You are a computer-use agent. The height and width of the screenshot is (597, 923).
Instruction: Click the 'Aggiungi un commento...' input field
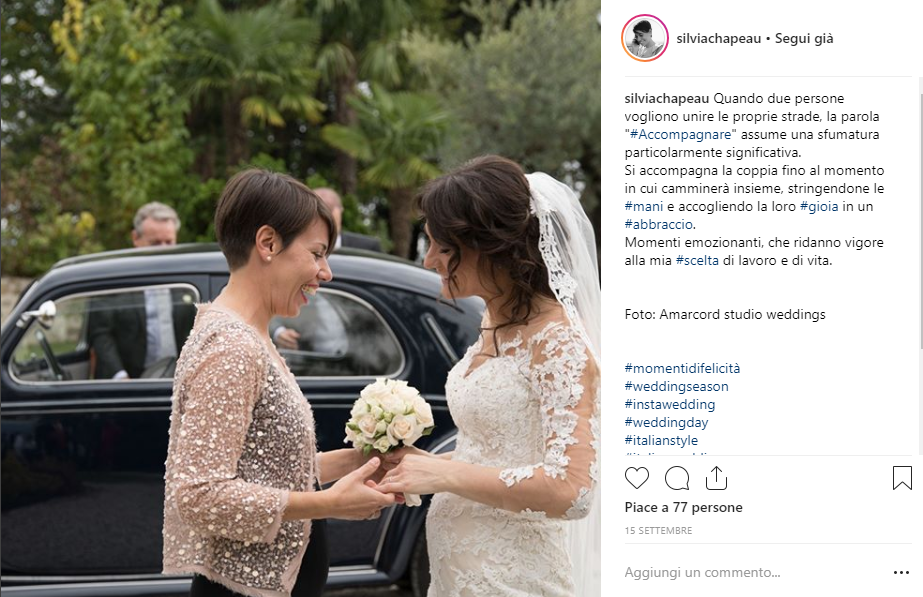755,572
